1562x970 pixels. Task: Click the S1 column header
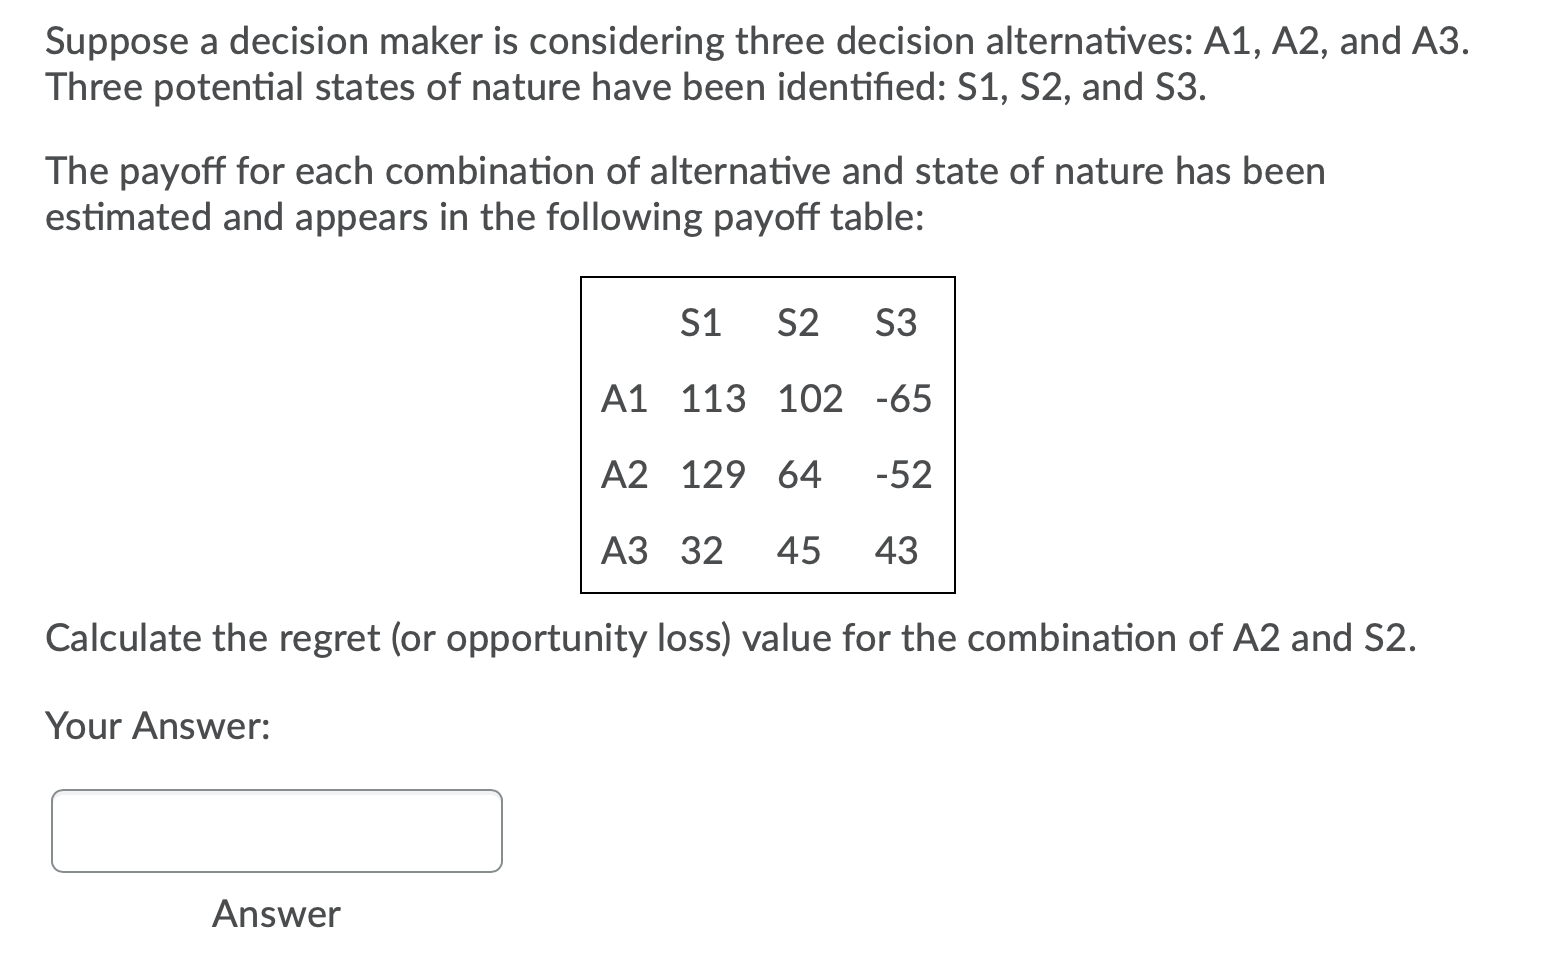pos(700,322)
